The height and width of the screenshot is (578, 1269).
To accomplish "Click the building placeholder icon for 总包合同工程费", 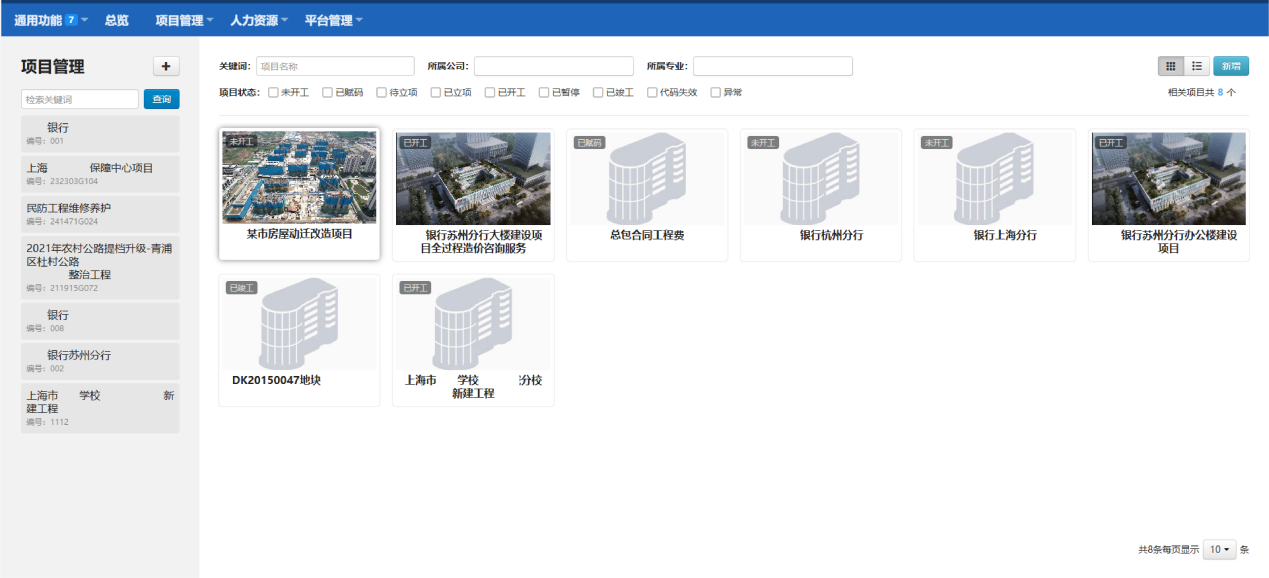I will click(645, 178).
